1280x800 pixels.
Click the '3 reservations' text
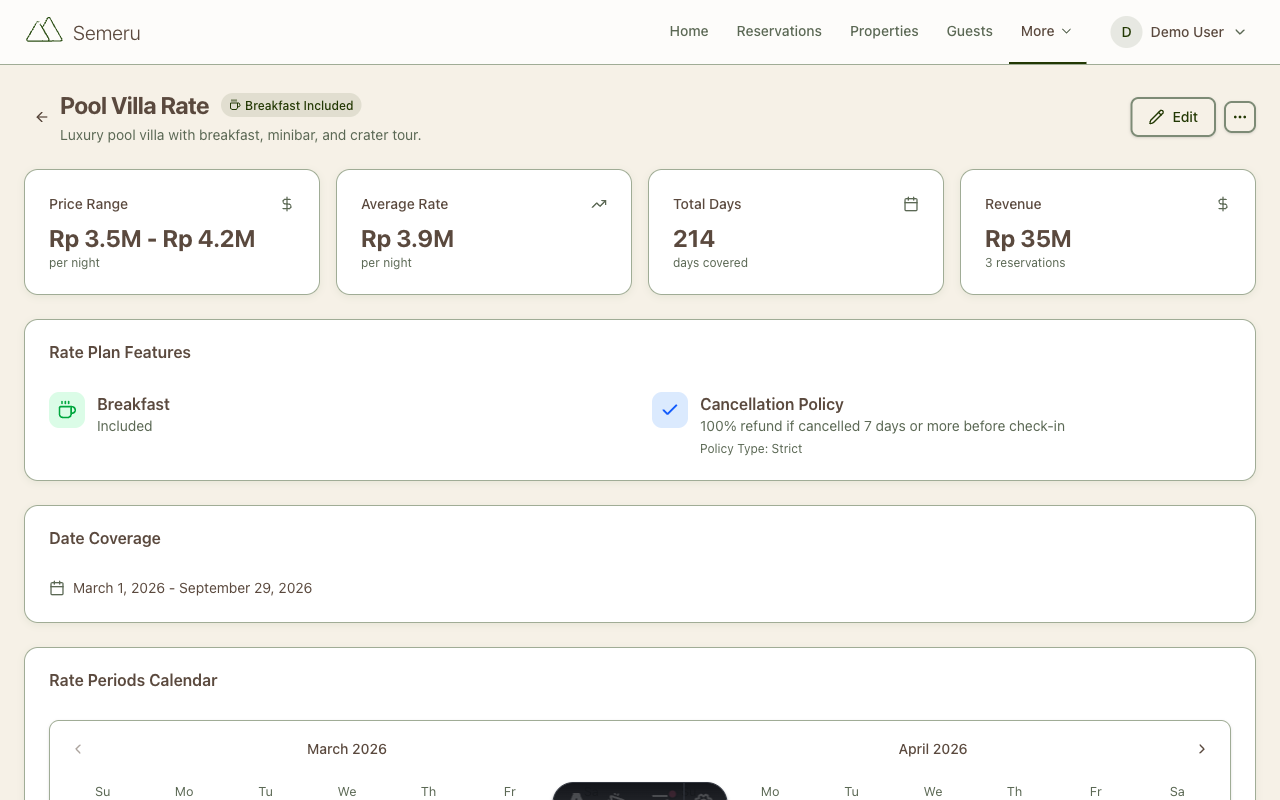click(x=1025, y=263)
